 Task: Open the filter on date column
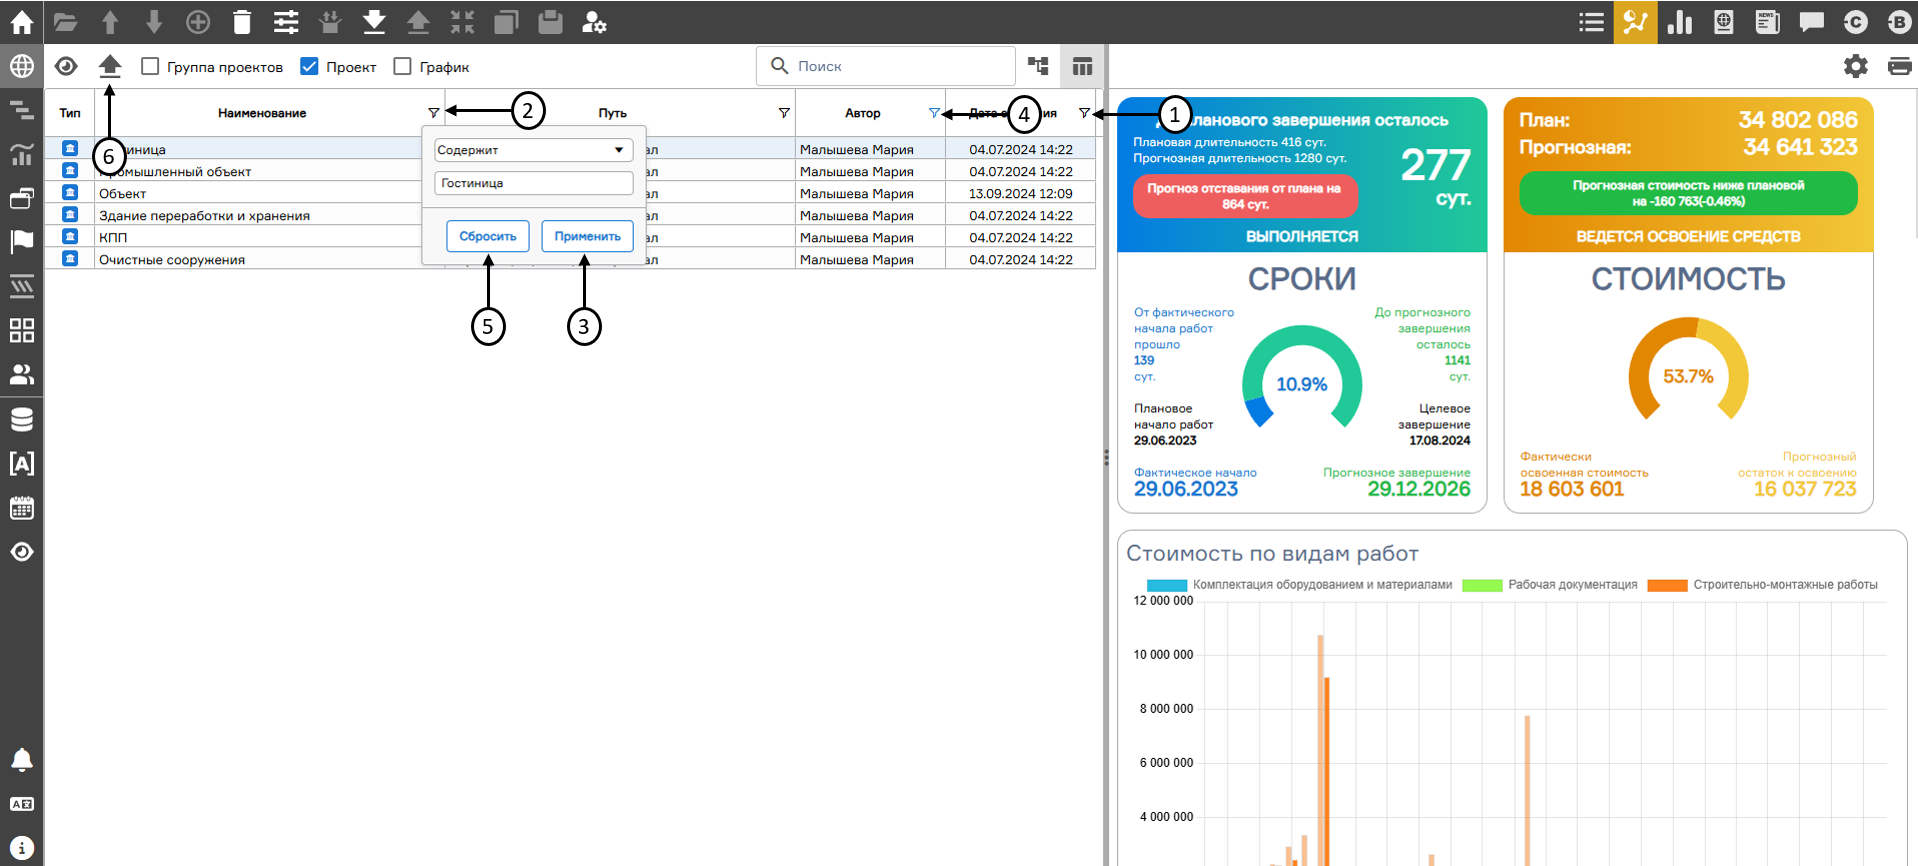click(1084, 113)
